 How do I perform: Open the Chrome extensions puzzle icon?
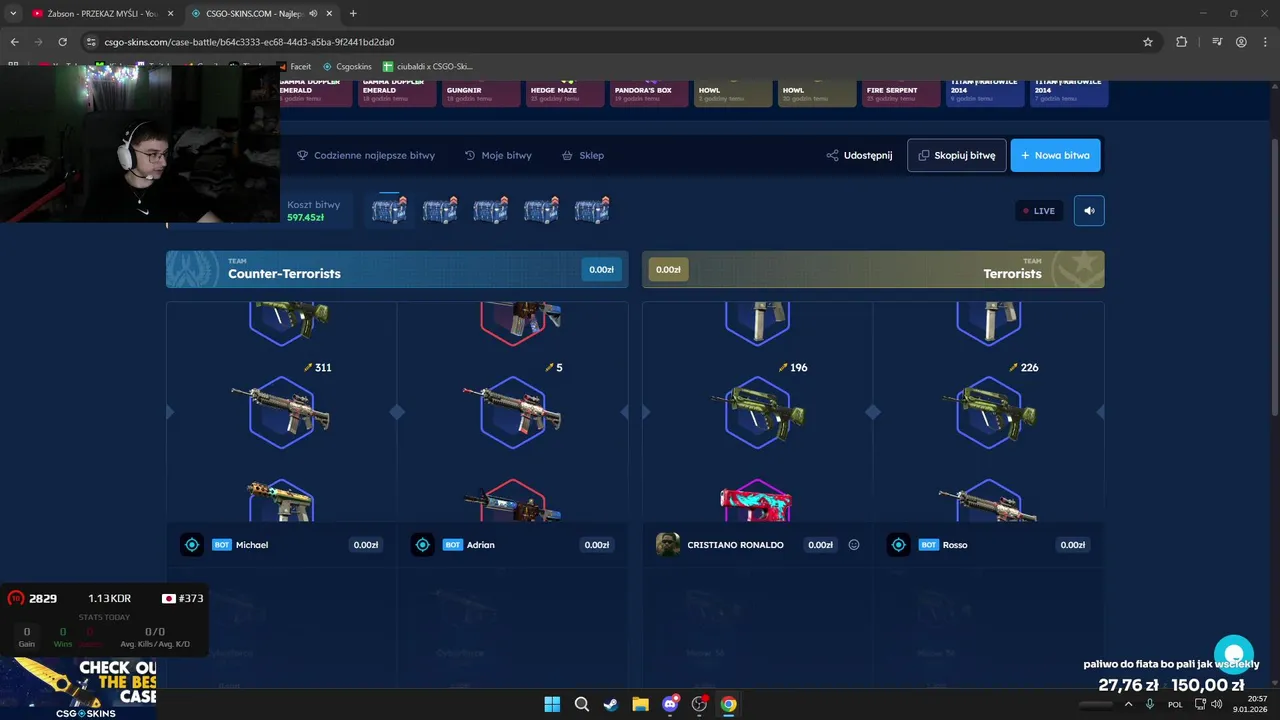pyautogui.click(x=1182, y=42)
